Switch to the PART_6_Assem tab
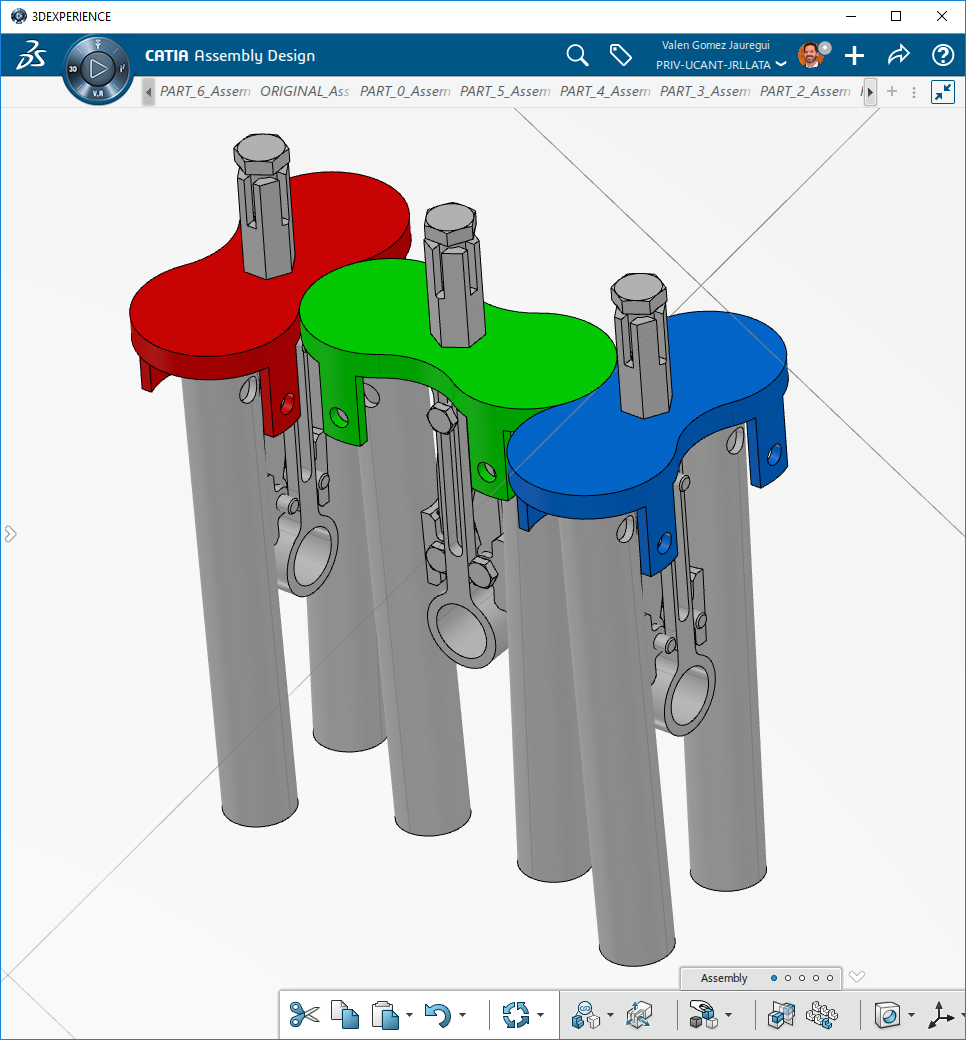The height and width of the screenshot is (1040, 966). tap(205, 92)
